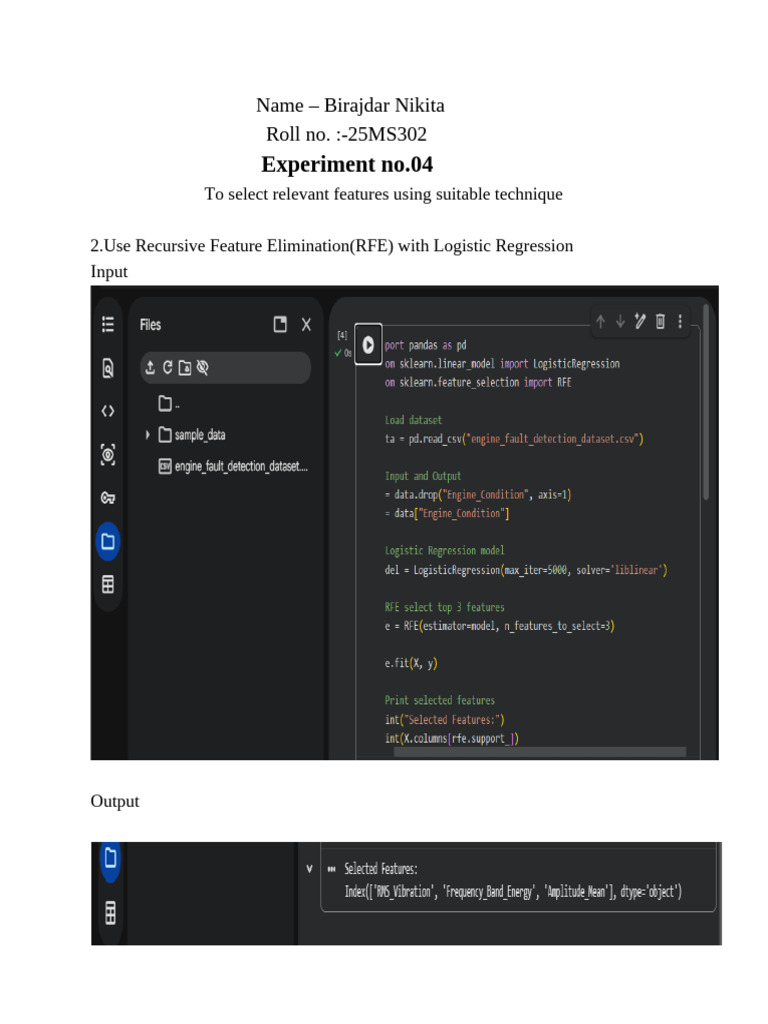Click the pd.read_csv code line
The width and height of the screenshot is (768, 1024).
pos(514,439)
